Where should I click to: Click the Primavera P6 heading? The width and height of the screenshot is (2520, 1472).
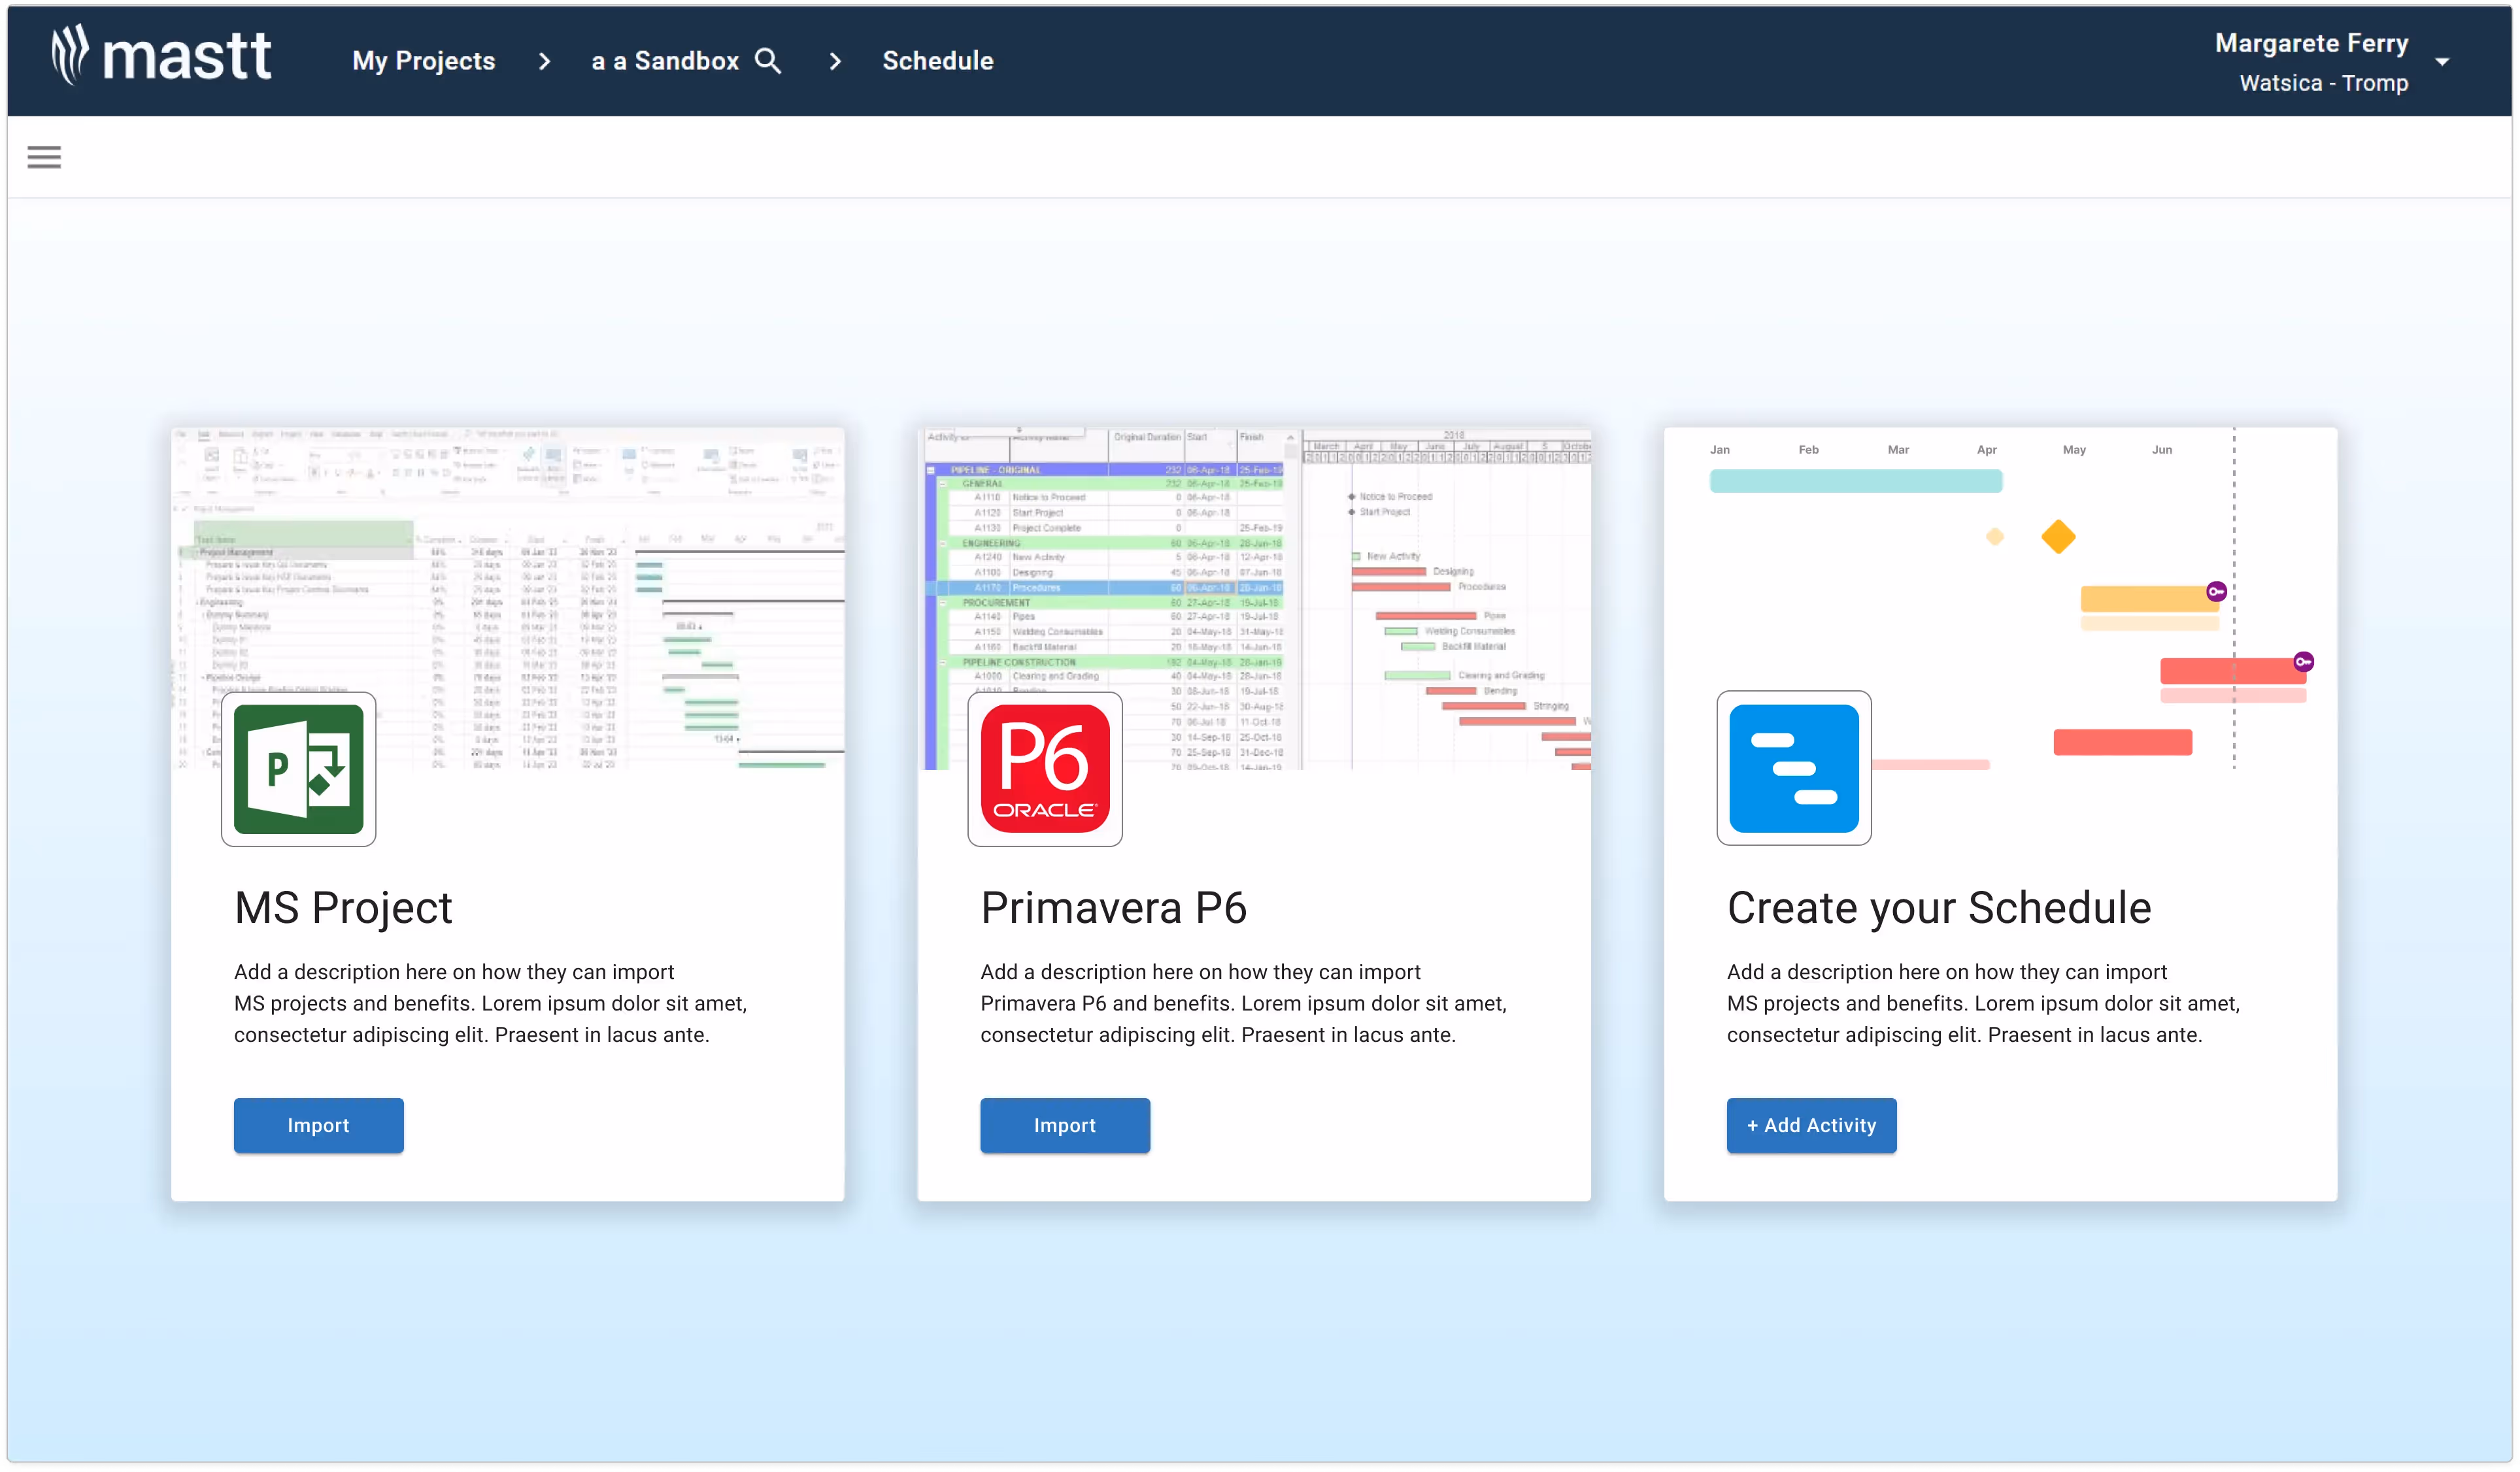1113,908
